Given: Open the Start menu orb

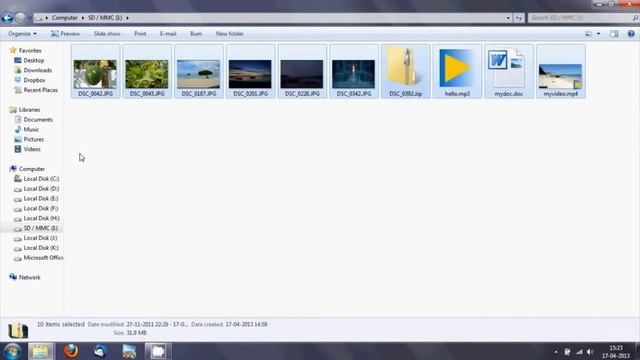Looking at the screenshot, I should 12,351.
